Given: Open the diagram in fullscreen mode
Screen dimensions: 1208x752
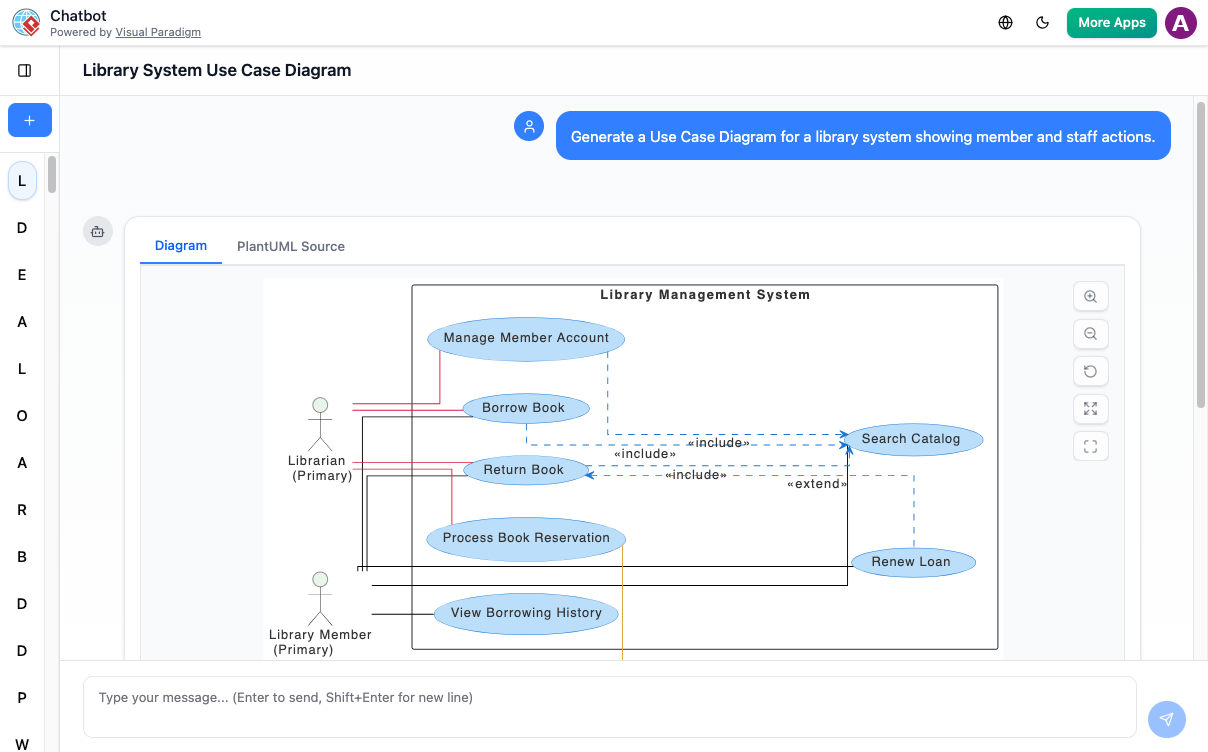Looking at the screenshot, I should pyautogui.click(x=1090, y=446).
